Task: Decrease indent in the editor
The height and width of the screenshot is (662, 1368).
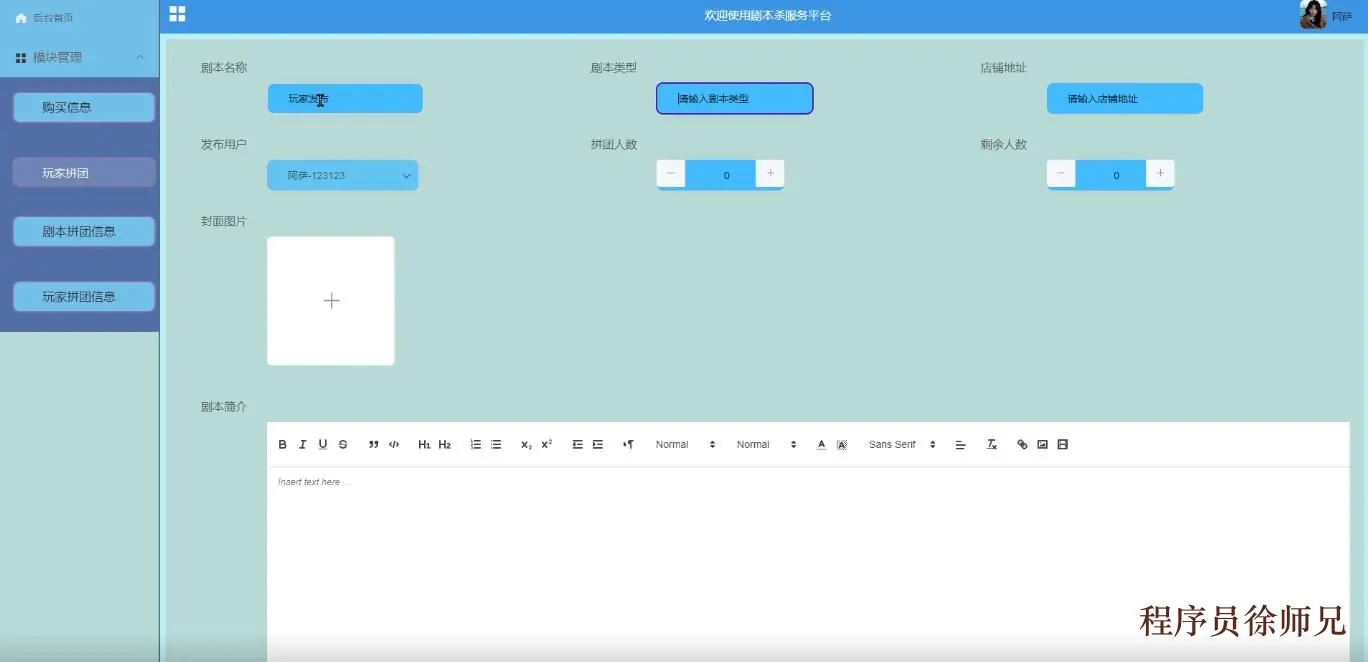Action: point(577,444)
